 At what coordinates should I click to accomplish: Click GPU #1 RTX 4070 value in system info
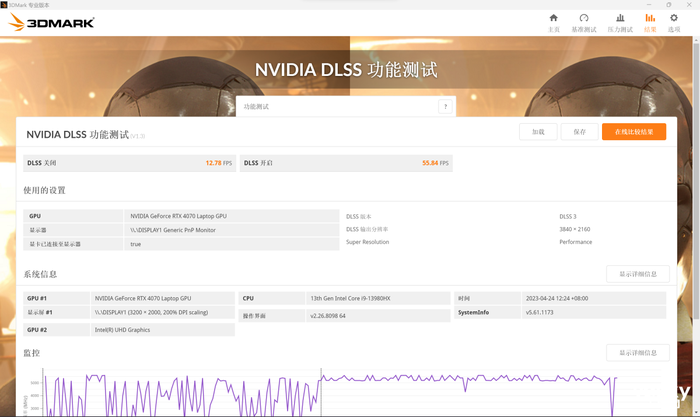163,298
